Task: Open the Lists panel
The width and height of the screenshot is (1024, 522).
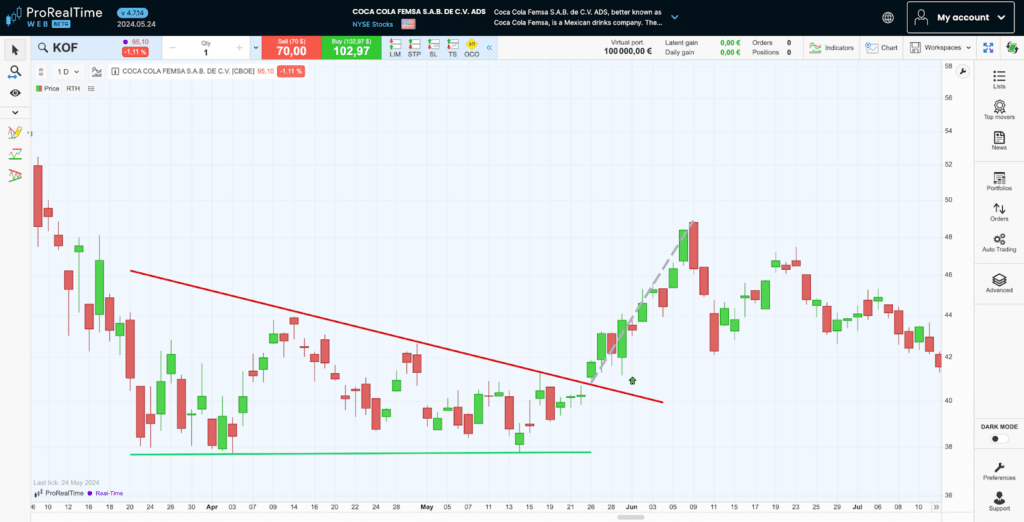Action: pos(999,79)
